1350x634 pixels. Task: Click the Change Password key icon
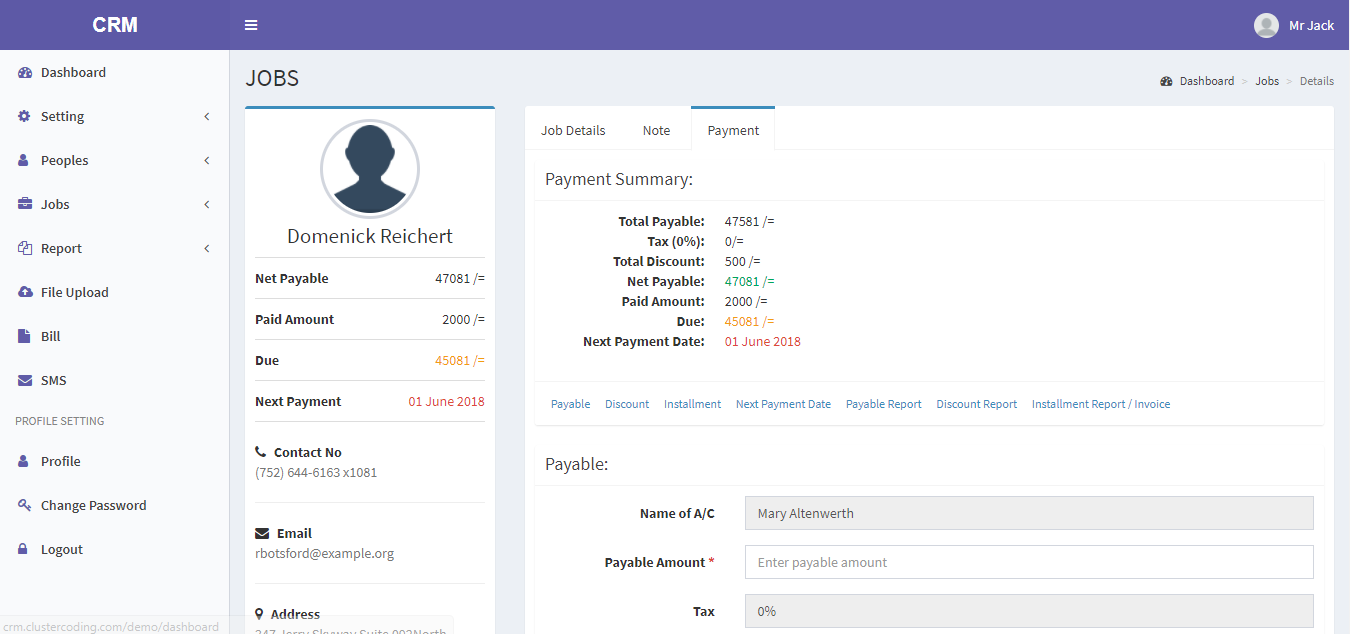point(25,506)
